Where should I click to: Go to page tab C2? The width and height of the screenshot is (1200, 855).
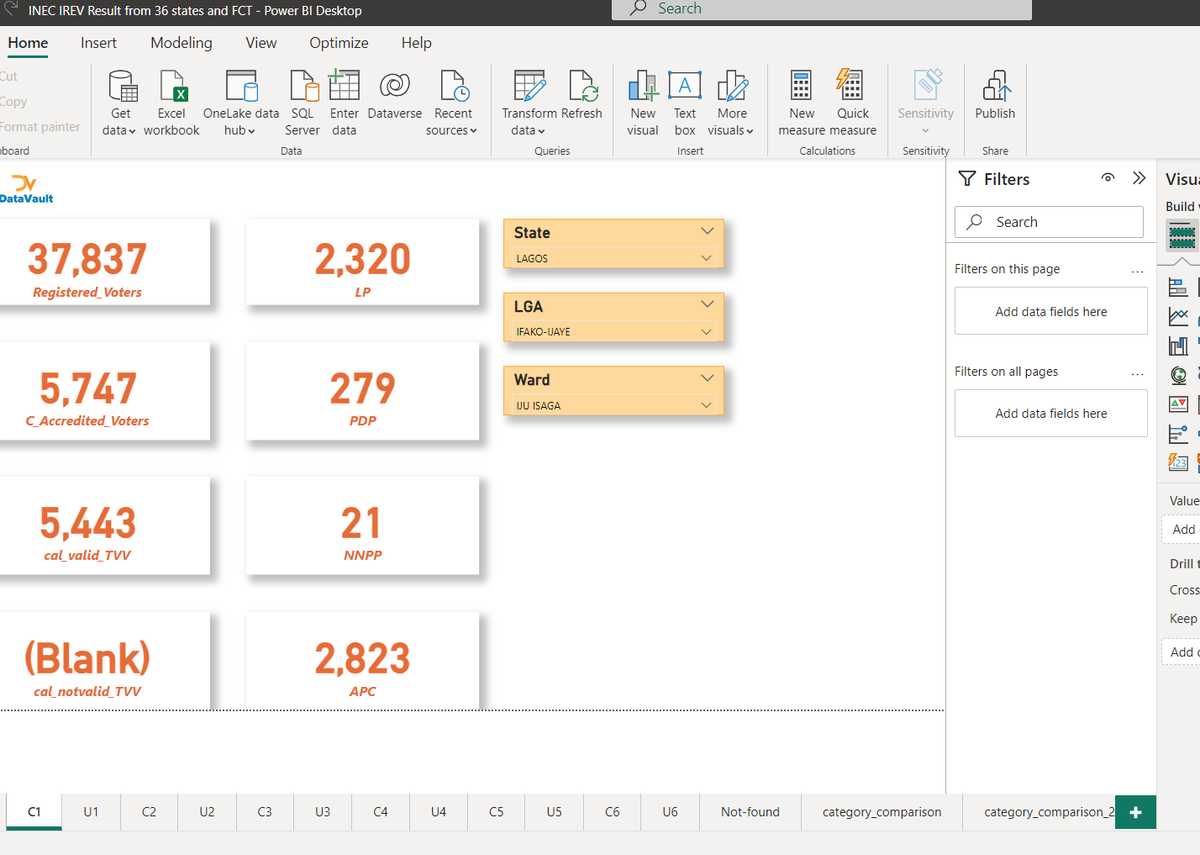149,812
